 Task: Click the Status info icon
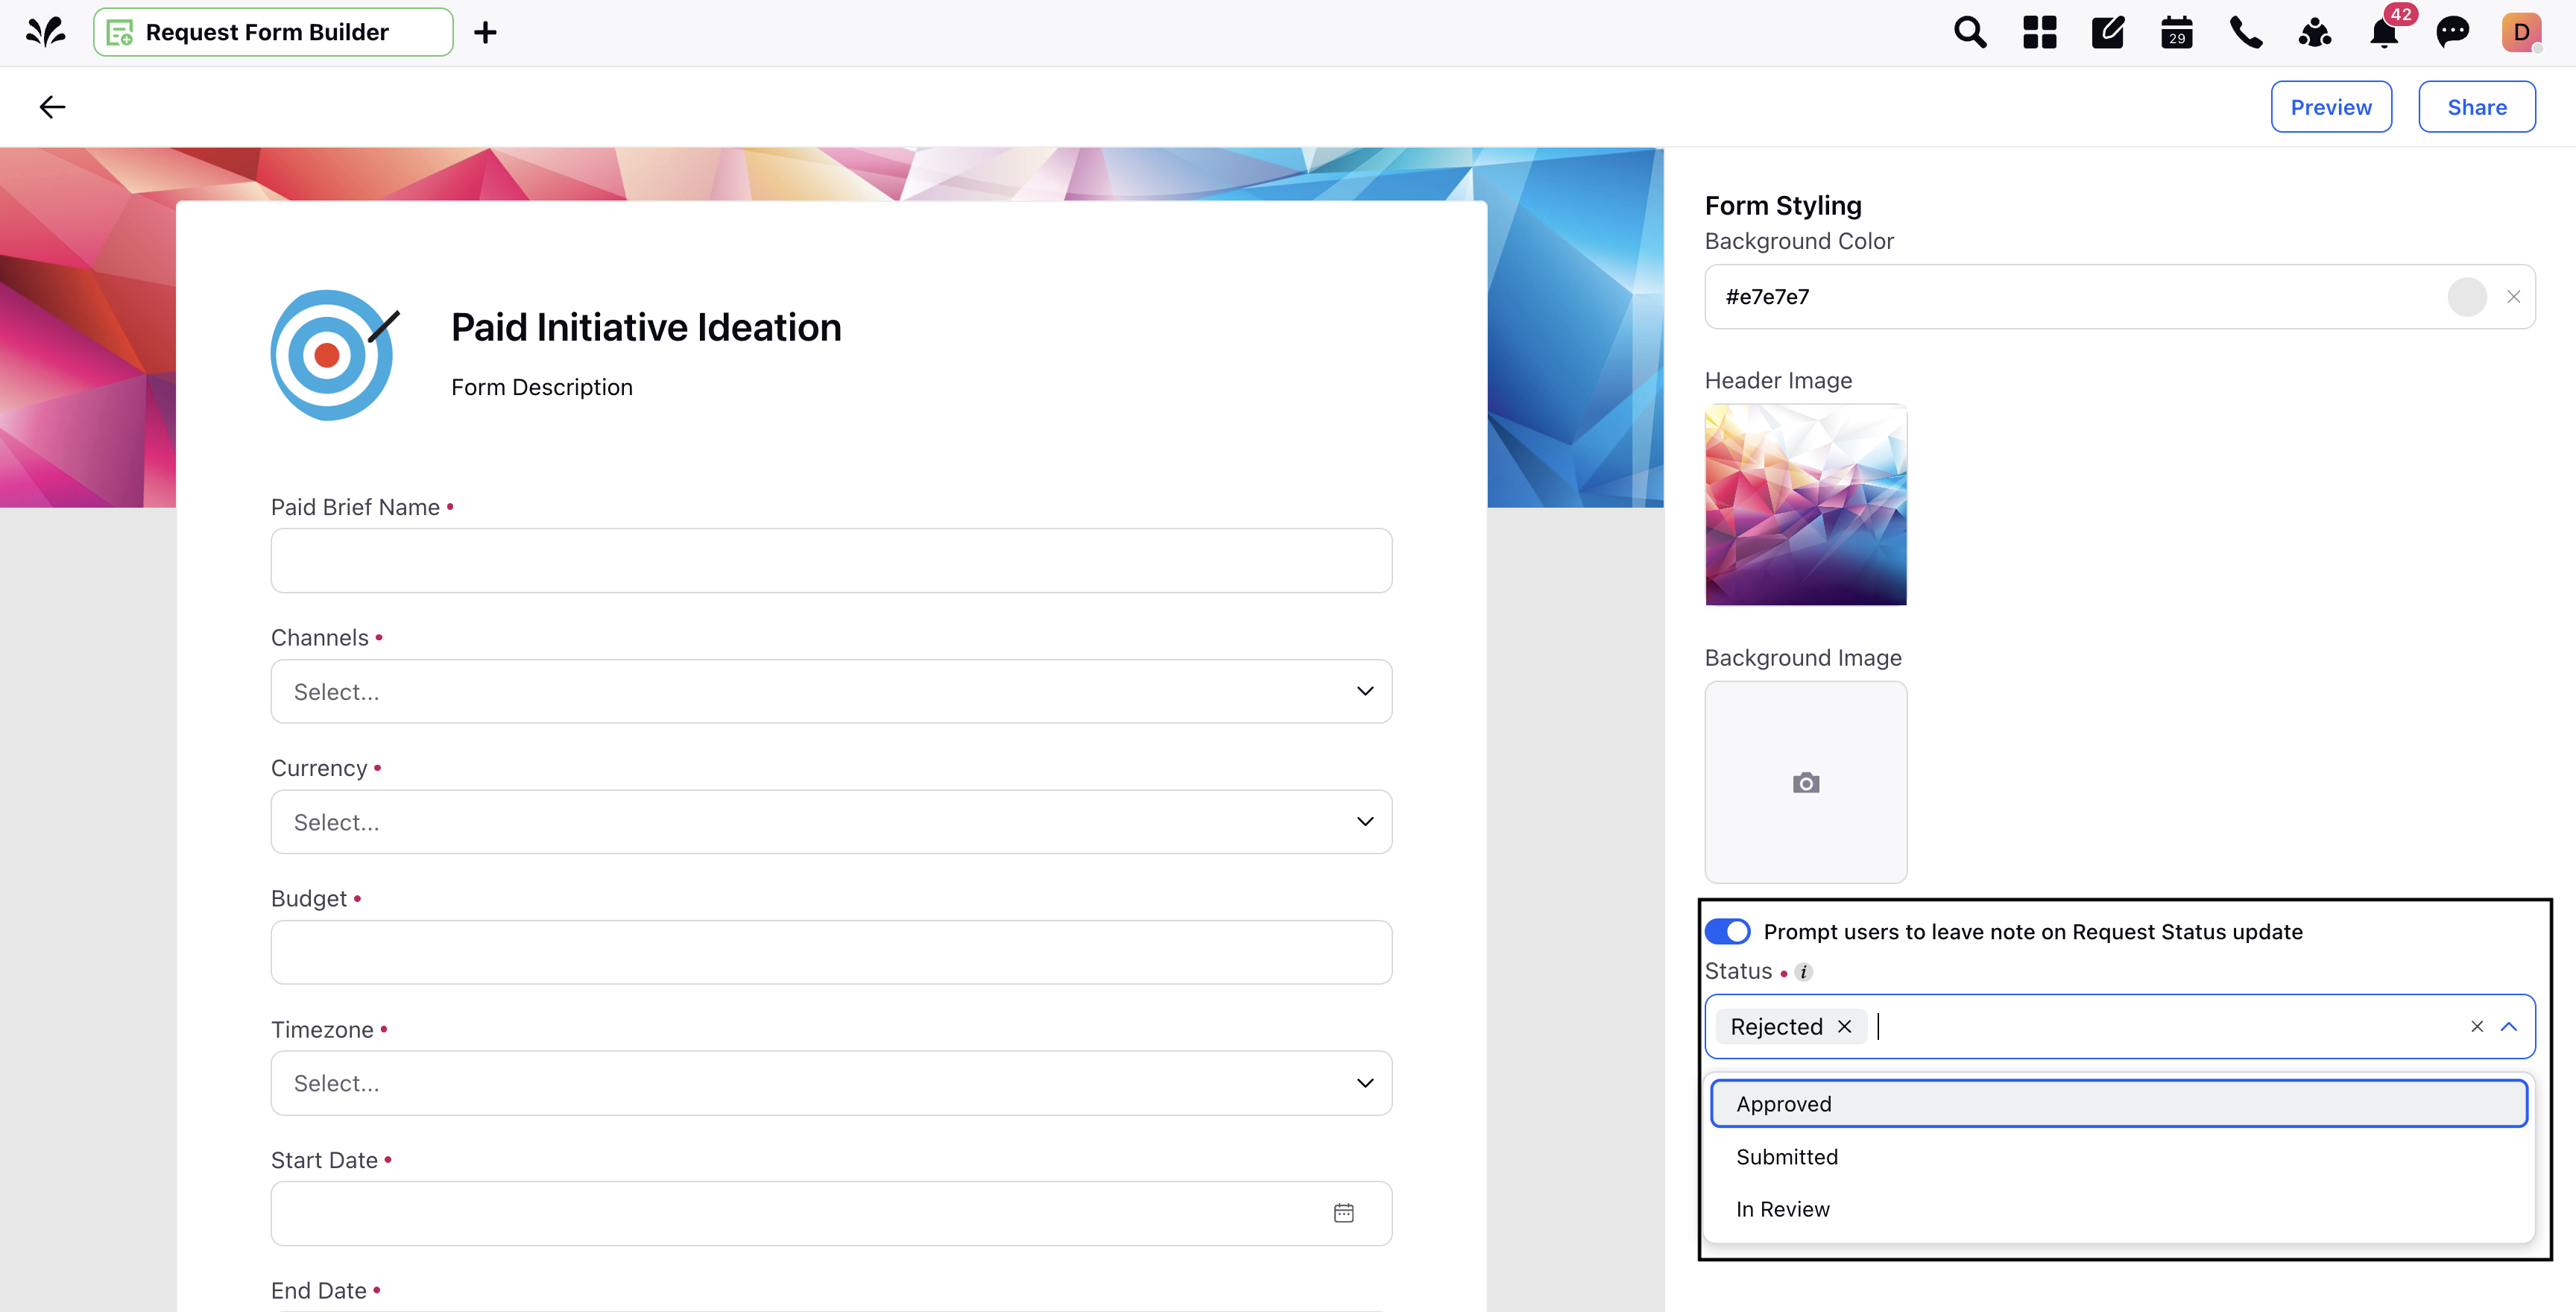pos(1804,972)
